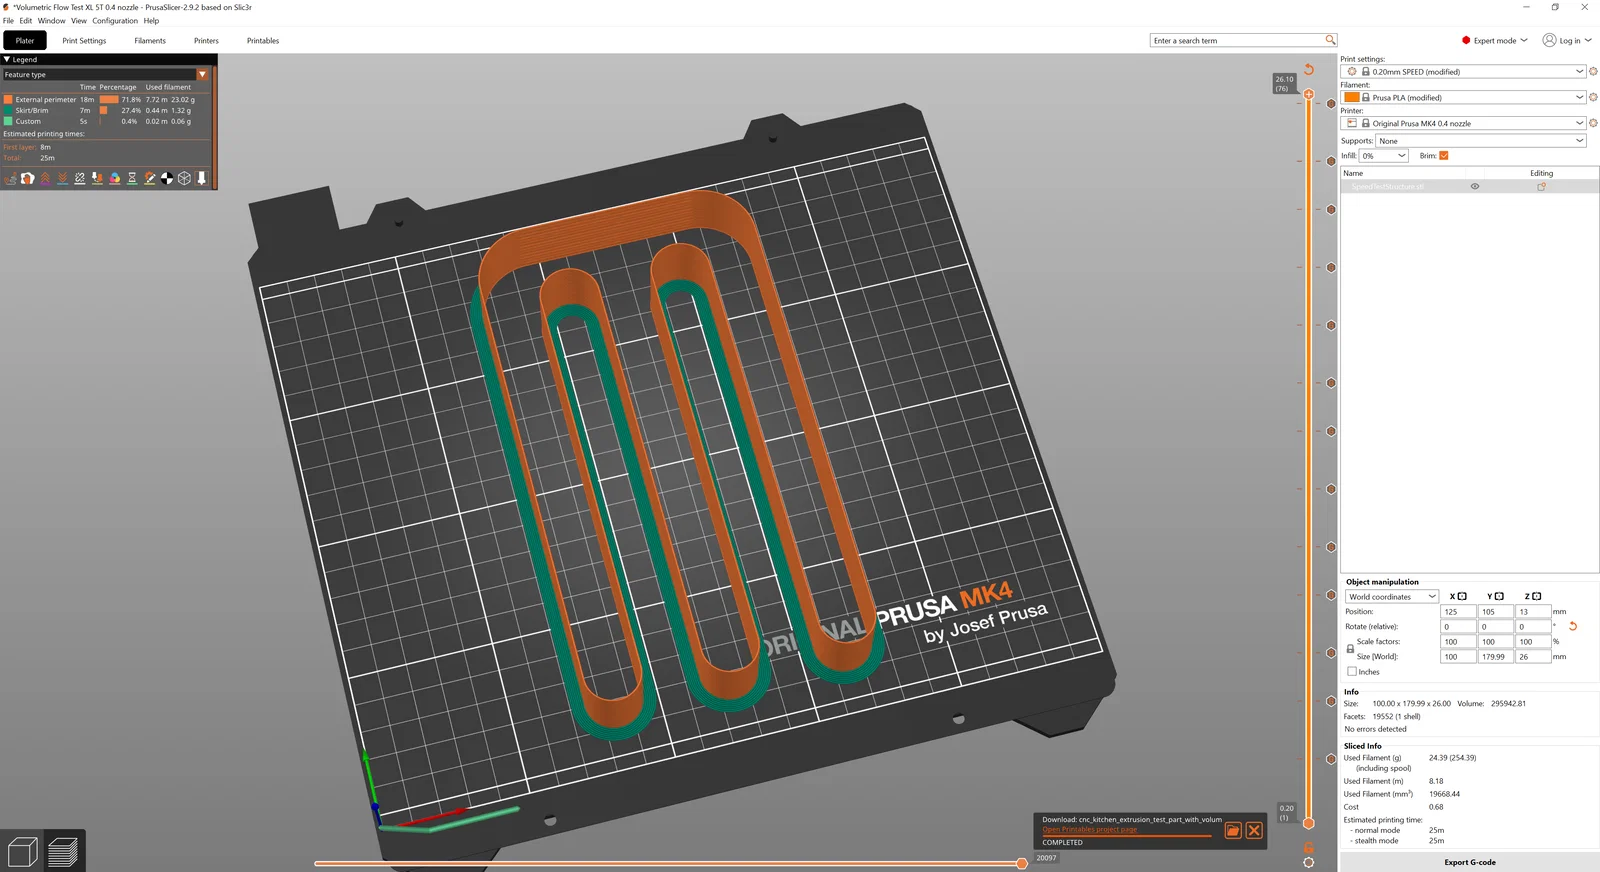Switch to the Printables tab
The height and width of the screenshot is (872, 1600).
coord(263,41)
